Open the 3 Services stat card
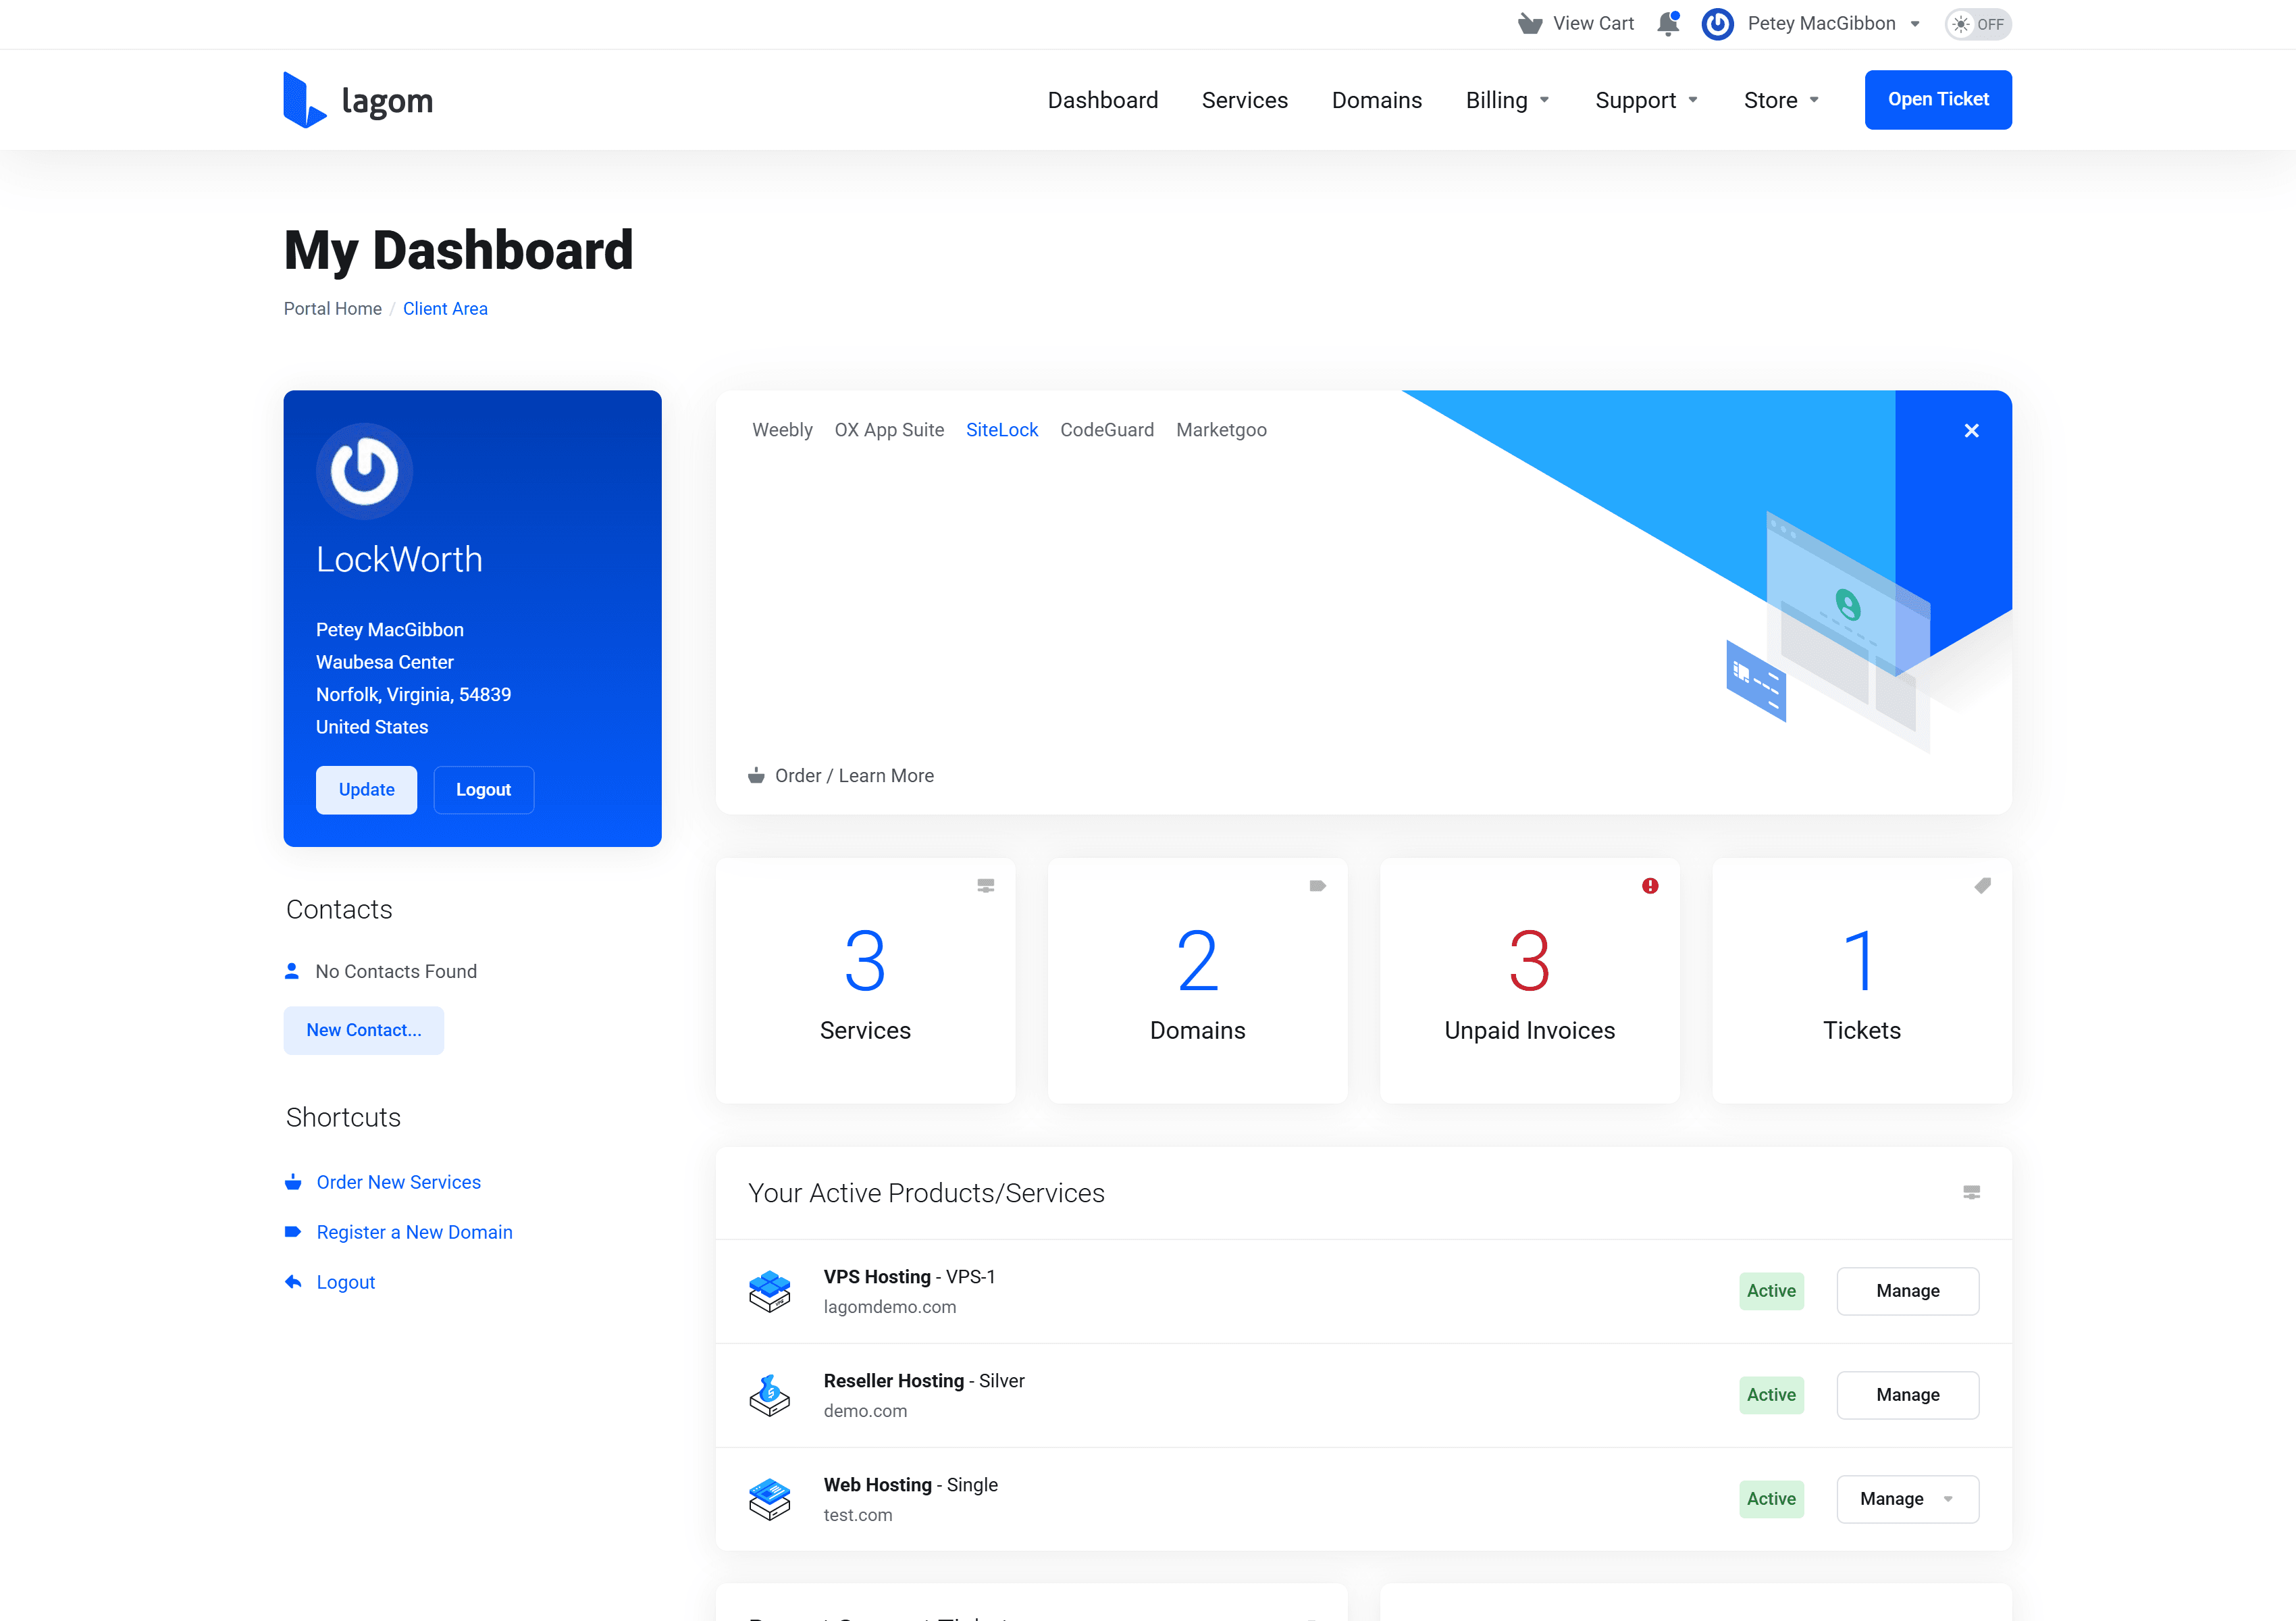Image resolution: width=2296 pixels, height=1621 pixels. coord(865,981)
